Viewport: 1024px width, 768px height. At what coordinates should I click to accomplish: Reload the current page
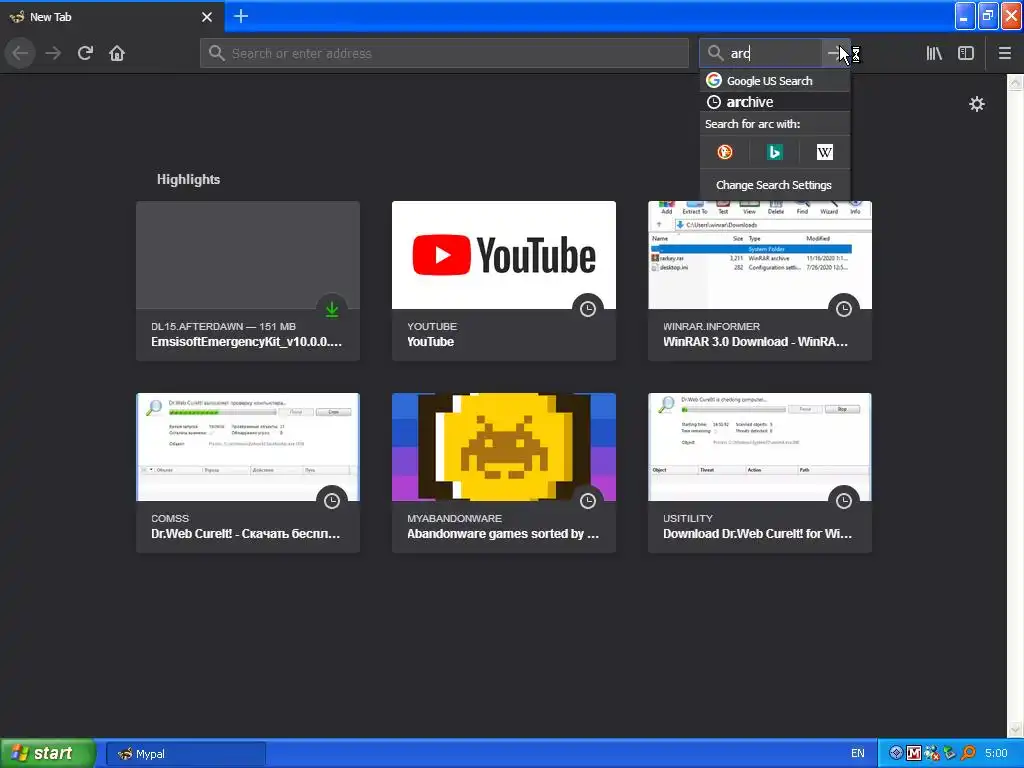85,53
